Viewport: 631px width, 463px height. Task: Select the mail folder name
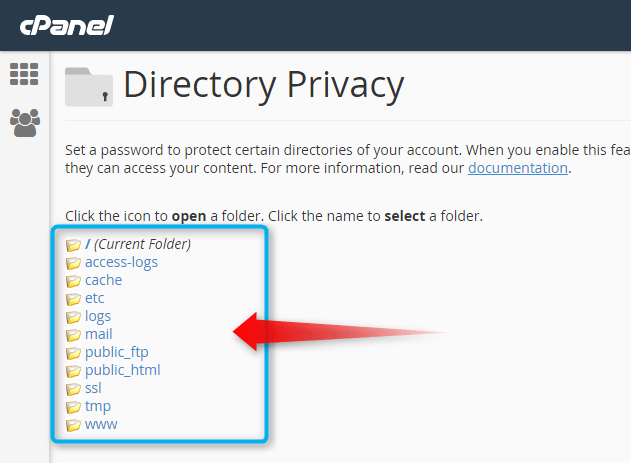point(99,334)
